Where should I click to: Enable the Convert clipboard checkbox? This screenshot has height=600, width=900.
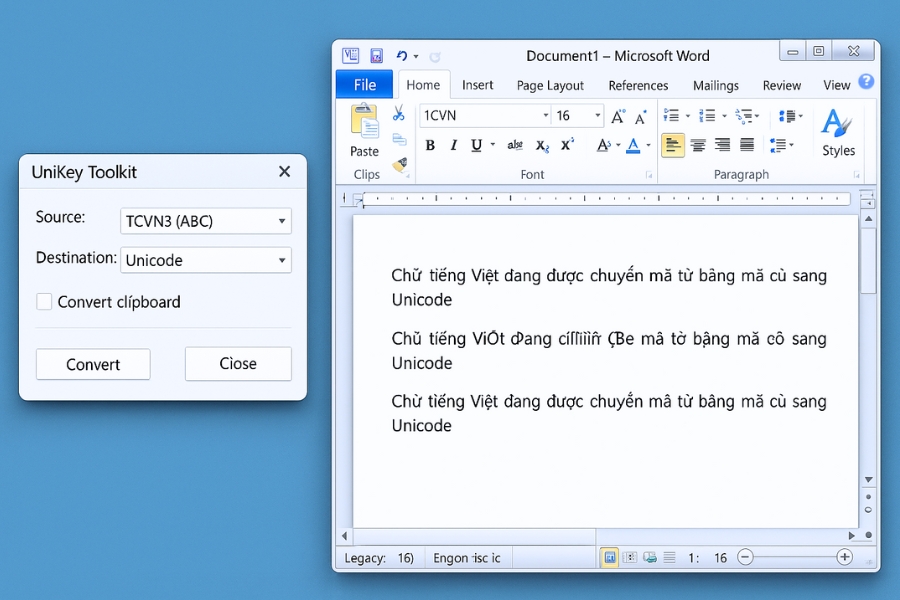43,302
